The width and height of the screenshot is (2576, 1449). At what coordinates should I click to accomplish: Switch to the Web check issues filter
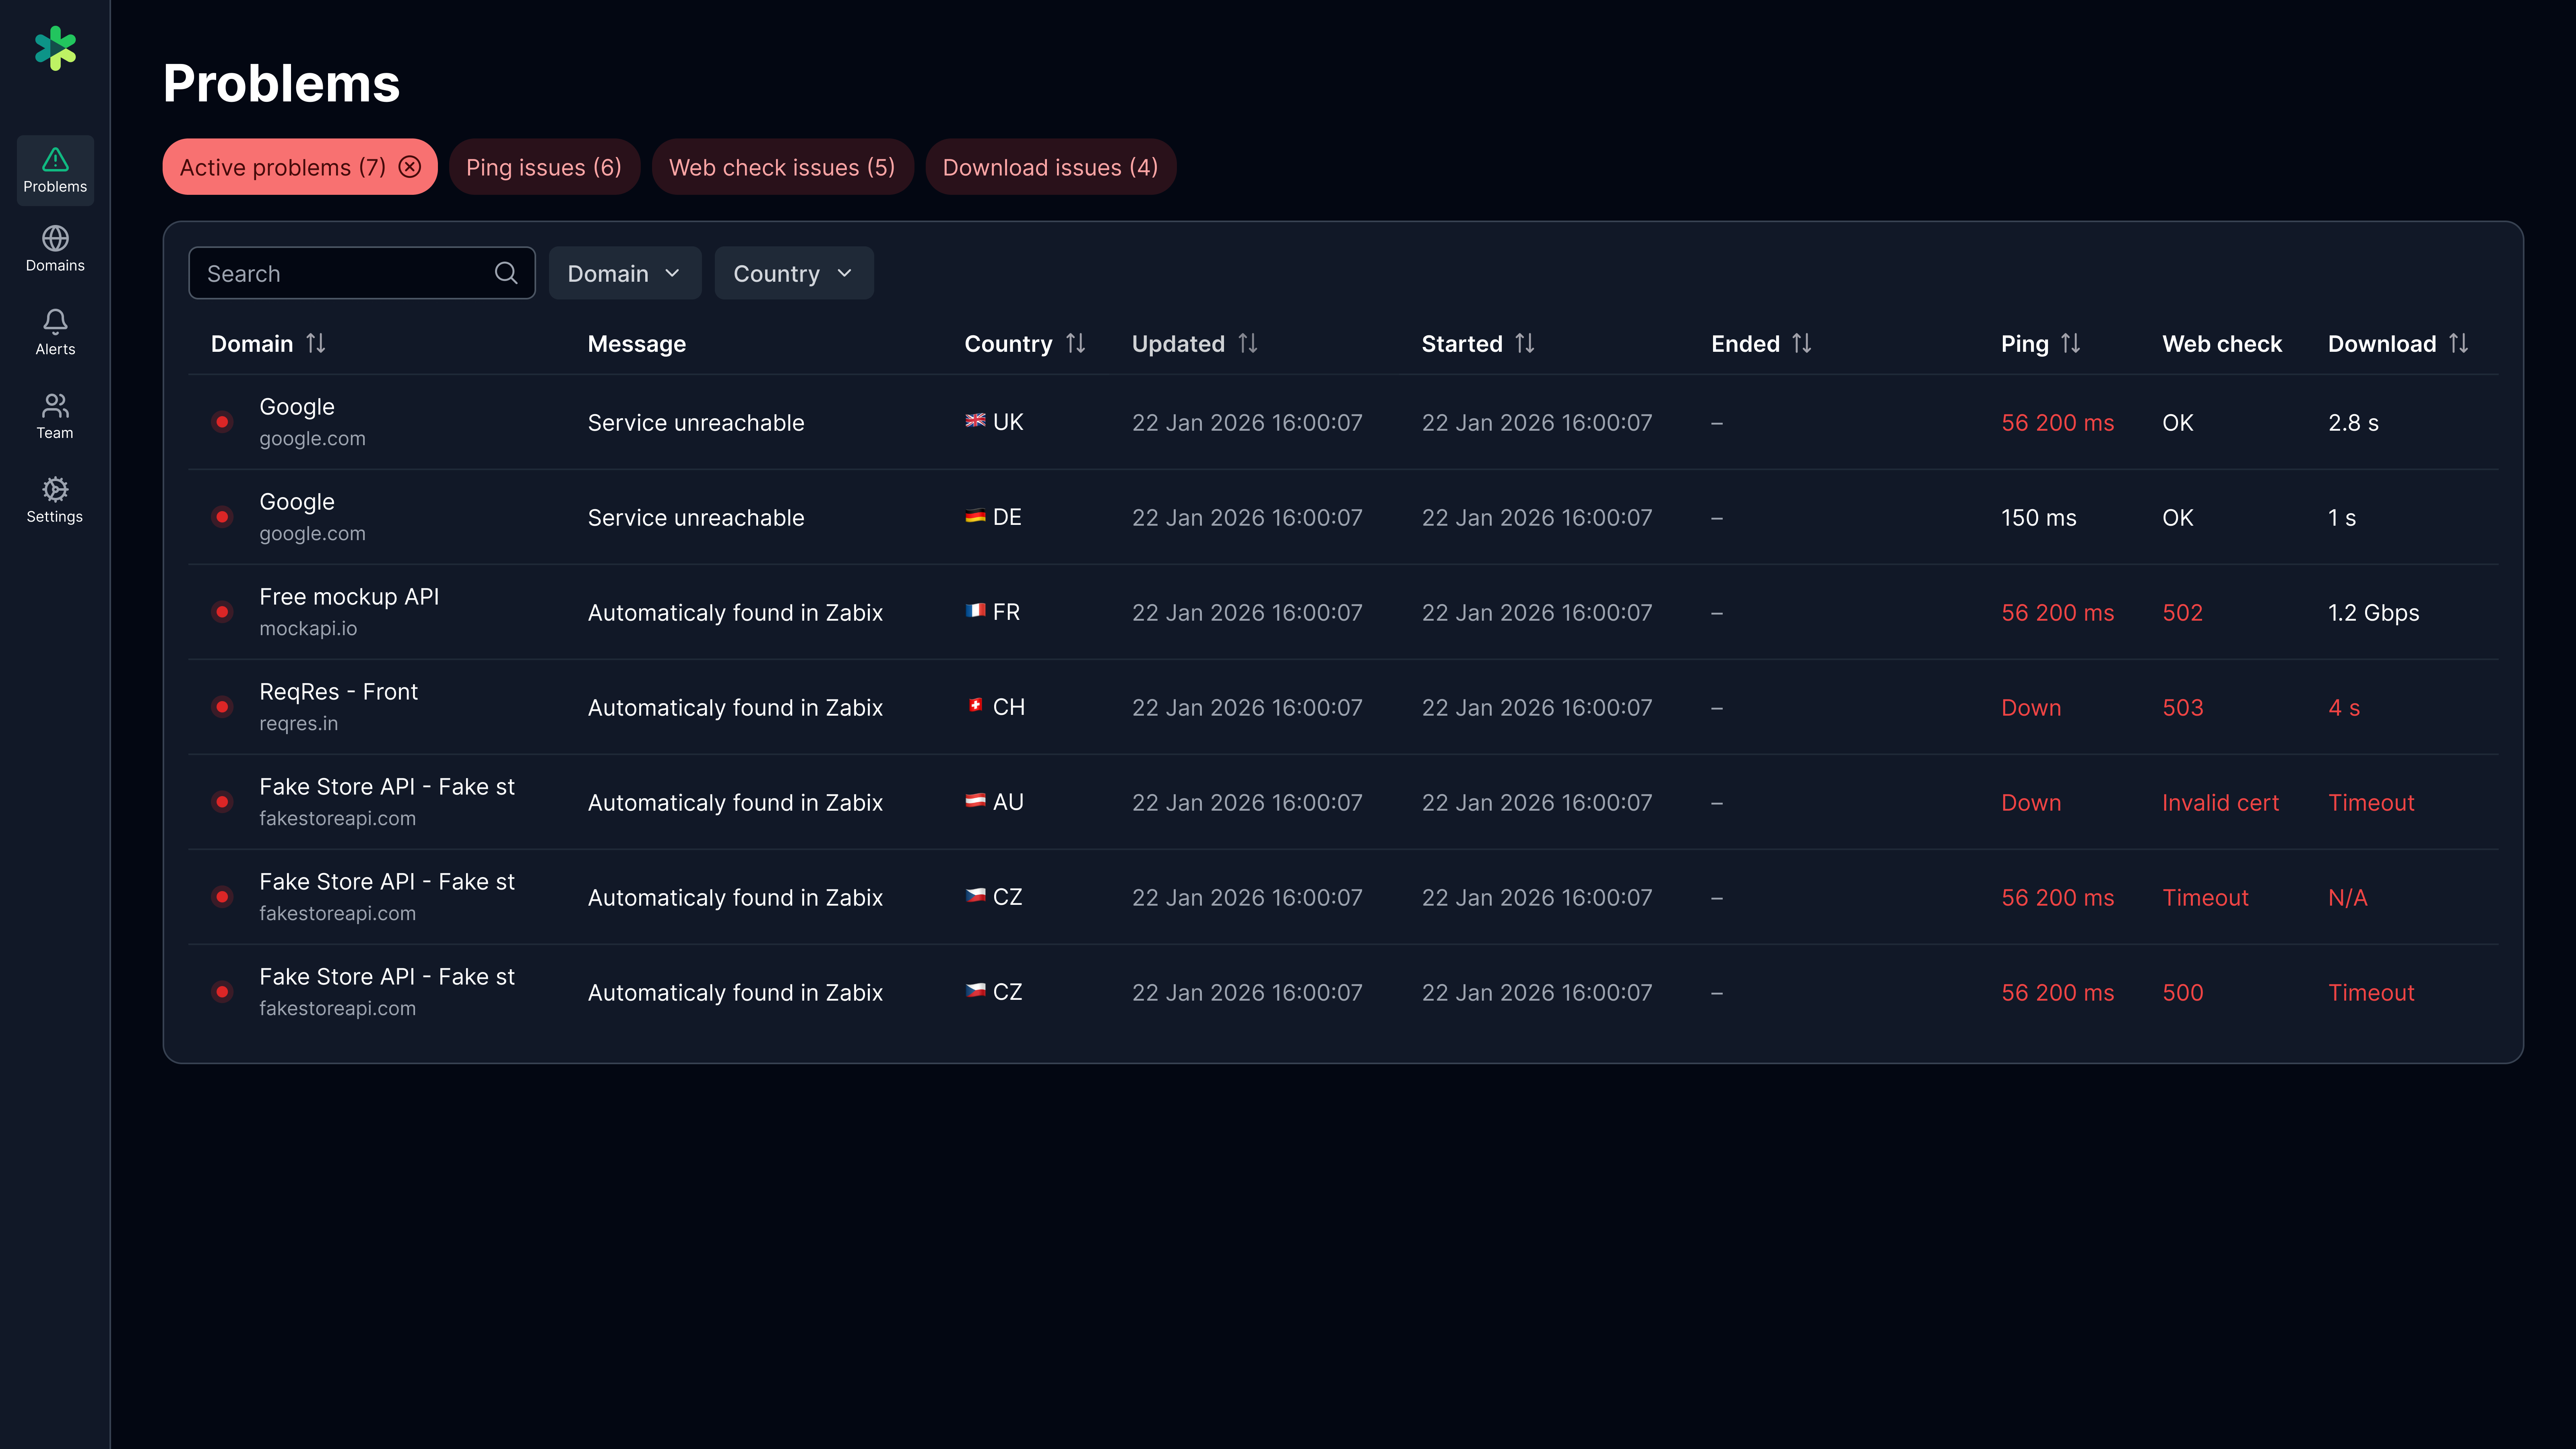coord(782,167)
